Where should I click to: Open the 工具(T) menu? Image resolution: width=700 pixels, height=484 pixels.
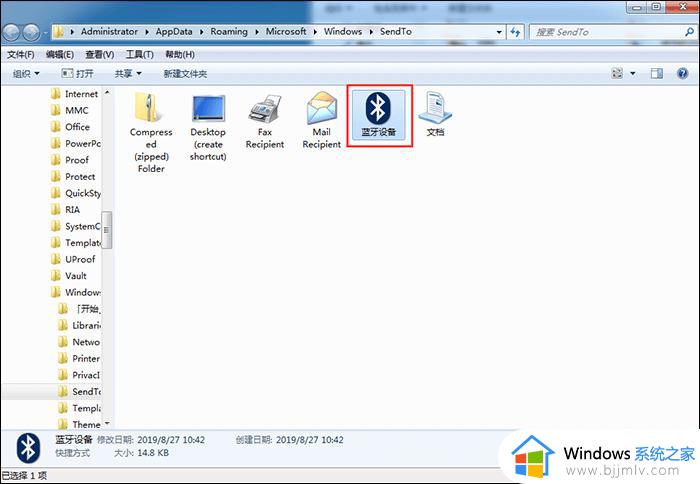point(139,54)
